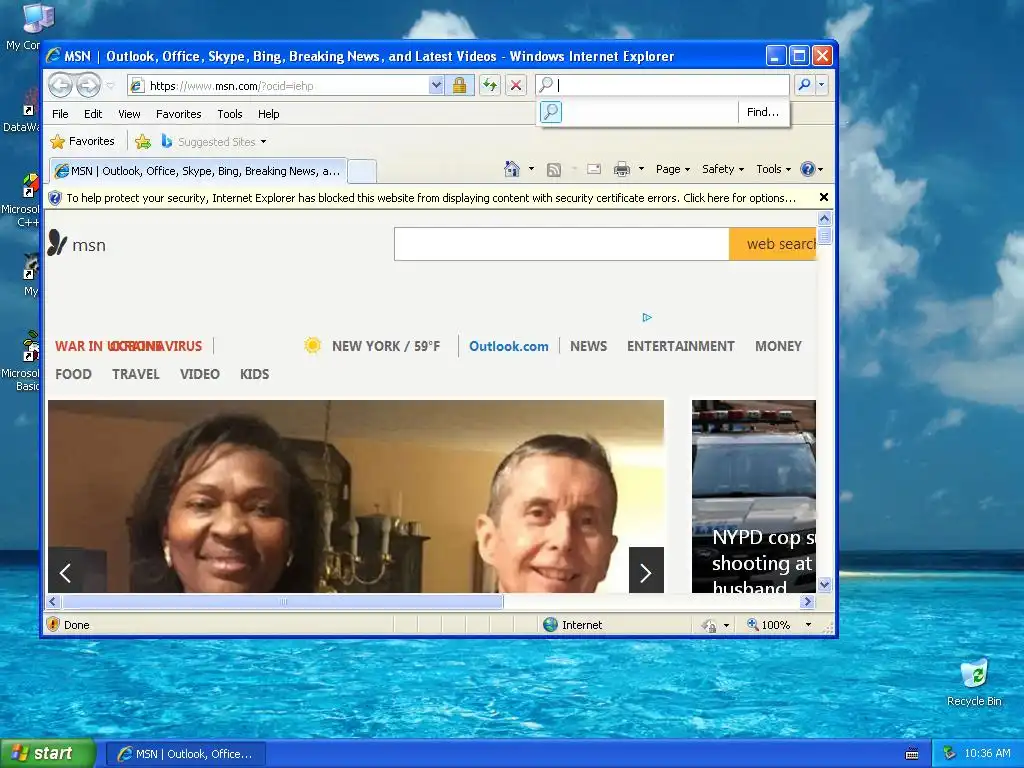This screenshot has height=768, width=1024.
Task: Click the security information bar message
Action: pos(431,198)
